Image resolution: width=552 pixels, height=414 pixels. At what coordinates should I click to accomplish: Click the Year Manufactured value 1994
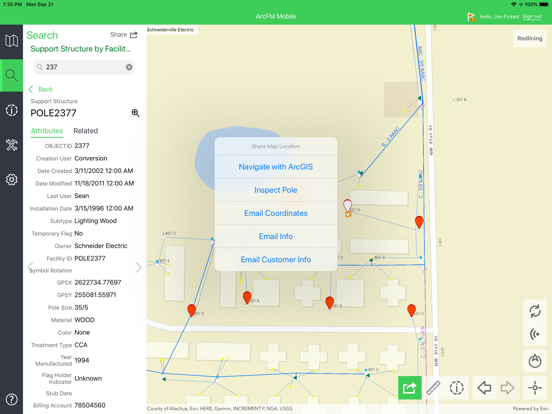pos(82,360)
